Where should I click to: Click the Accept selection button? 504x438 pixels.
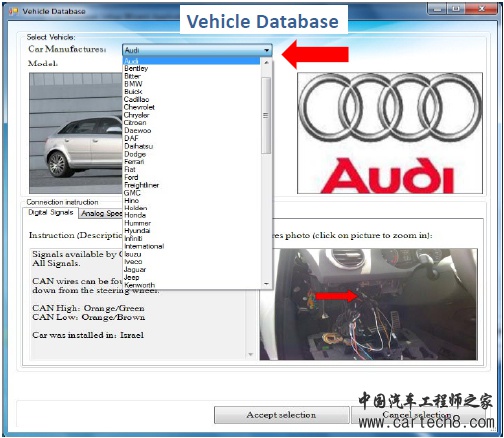281,415
